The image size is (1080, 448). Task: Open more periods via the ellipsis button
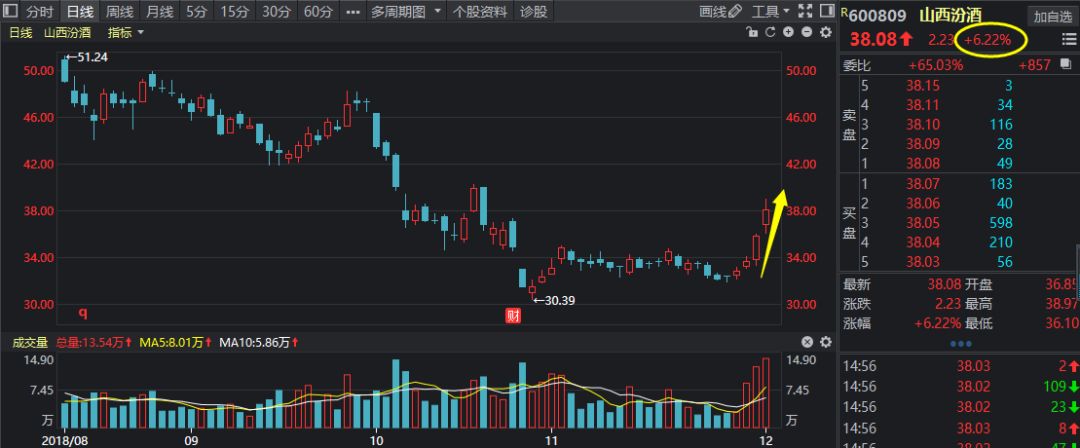(x=353, y=12)
